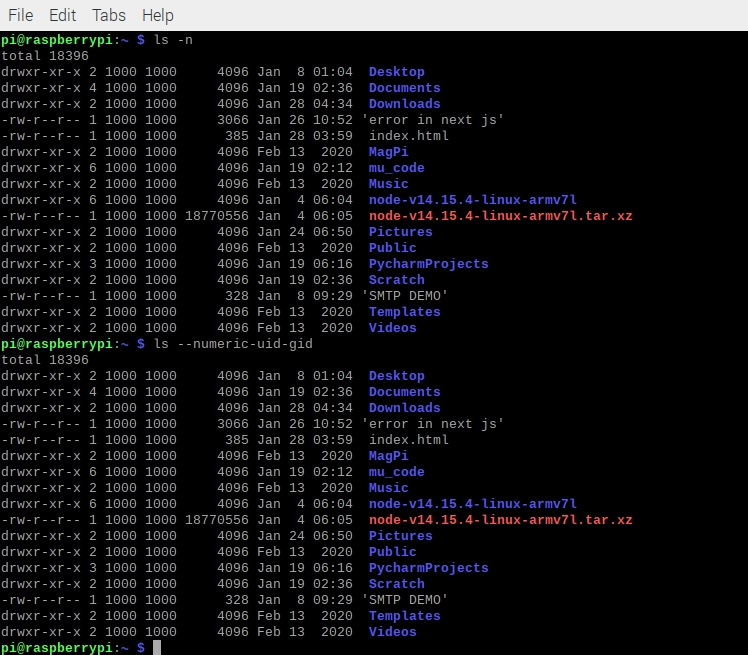Click the blue 'node-v14.15.4-linux-armv7l' directory in the second listing

coord(473,504)
